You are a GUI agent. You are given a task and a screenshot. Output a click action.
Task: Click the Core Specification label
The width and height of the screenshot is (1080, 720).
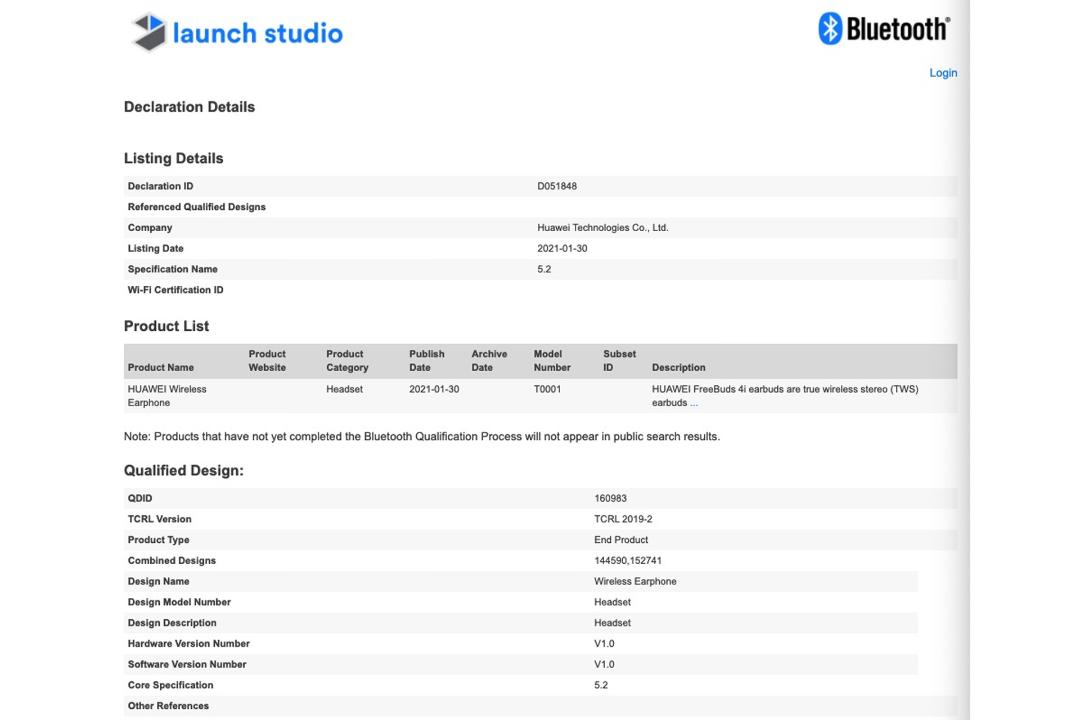(170, 684)
